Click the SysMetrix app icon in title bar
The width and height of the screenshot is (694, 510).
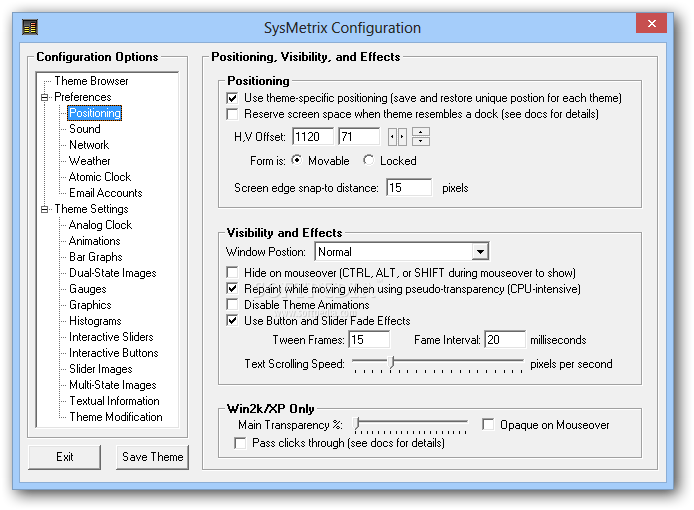(30, 27)
